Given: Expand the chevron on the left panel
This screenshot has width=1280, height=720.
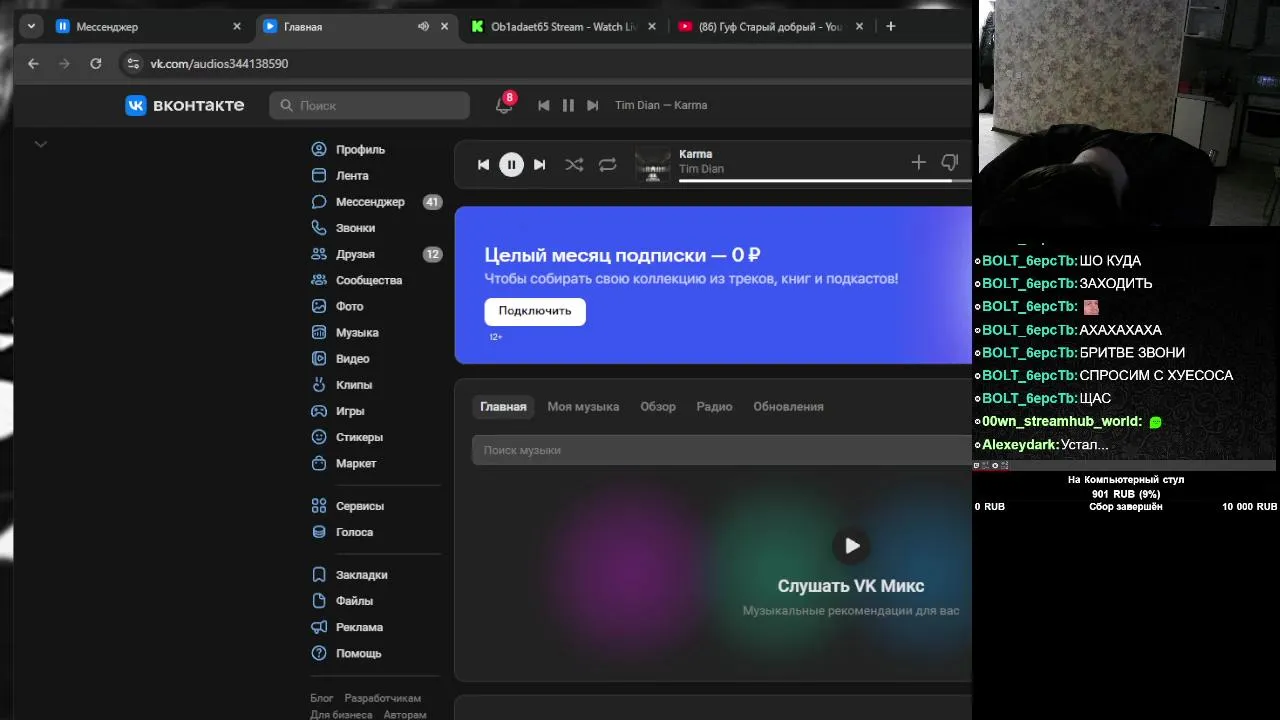Looking at the screenshot, I should [41, 144].
